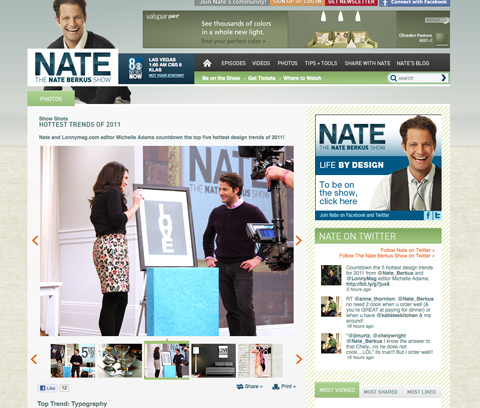The width and height of the screenshot is (480, 408).
Task: Click Connect with Facebook button
Action: (414, 2)
